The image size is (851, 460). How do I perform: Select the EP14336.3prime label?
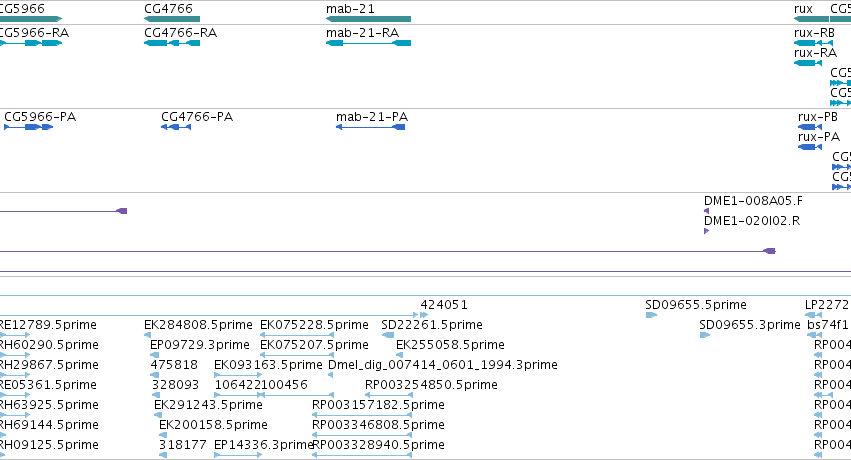[264, 445]
